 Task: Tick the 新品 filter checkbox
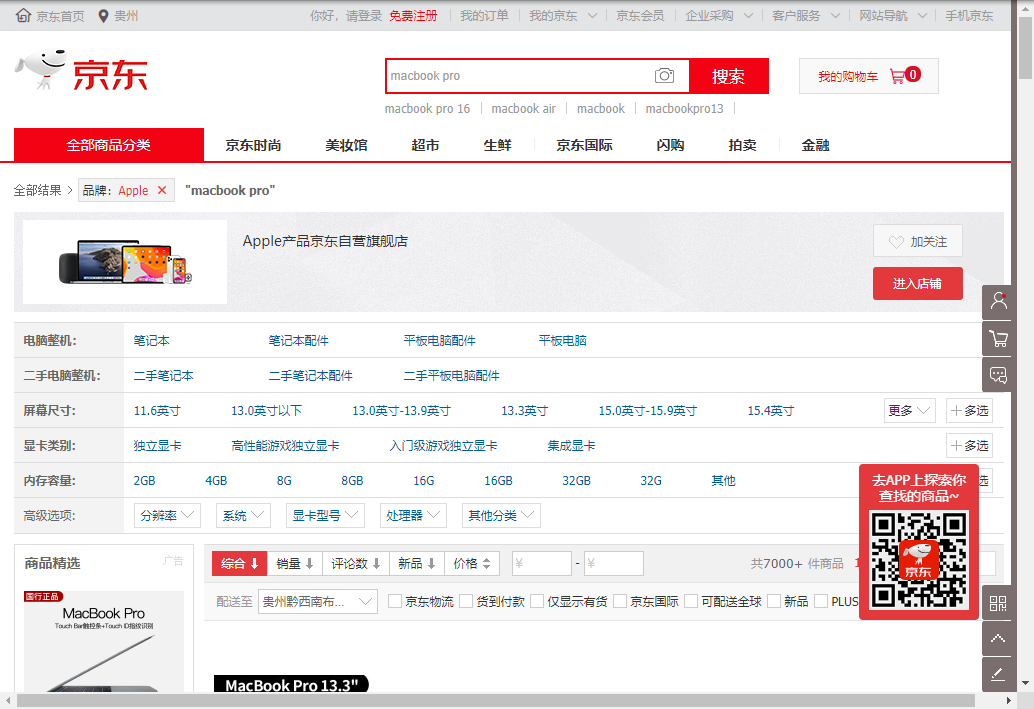click(x=774, y=601)
